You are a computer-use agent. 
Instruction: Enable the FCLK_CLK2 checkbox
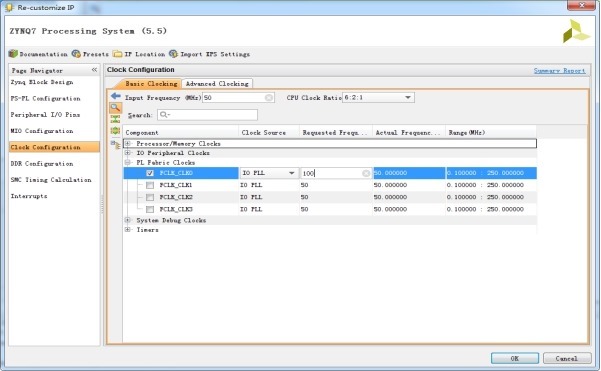coord(150,197)
